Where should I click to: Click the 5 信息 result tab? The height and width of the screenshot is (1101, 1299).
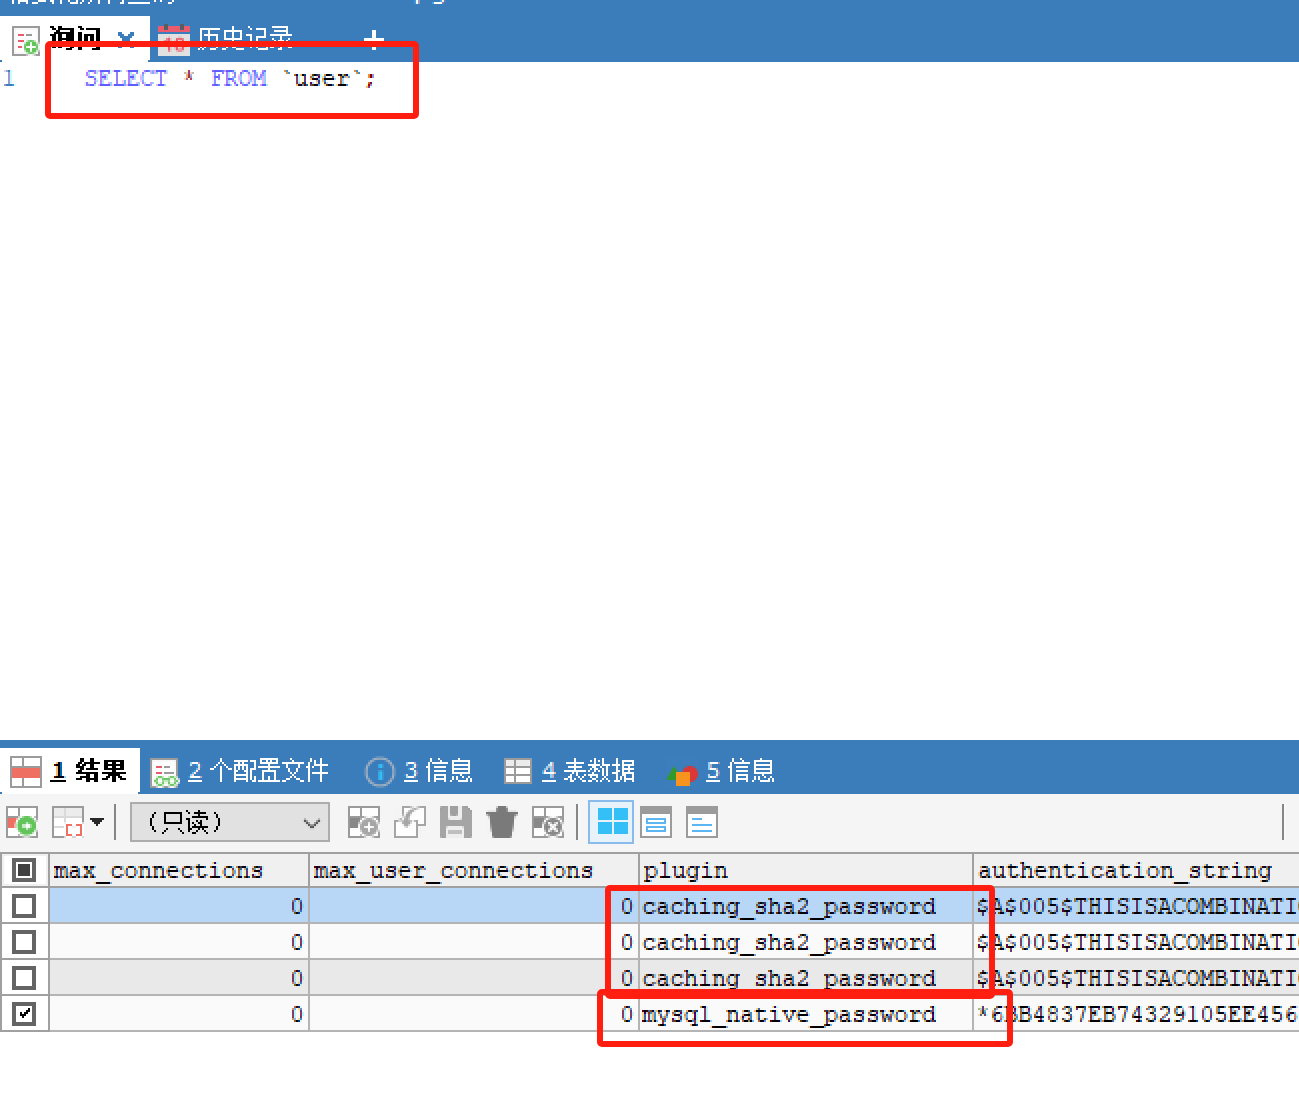[x=720, y=770]
